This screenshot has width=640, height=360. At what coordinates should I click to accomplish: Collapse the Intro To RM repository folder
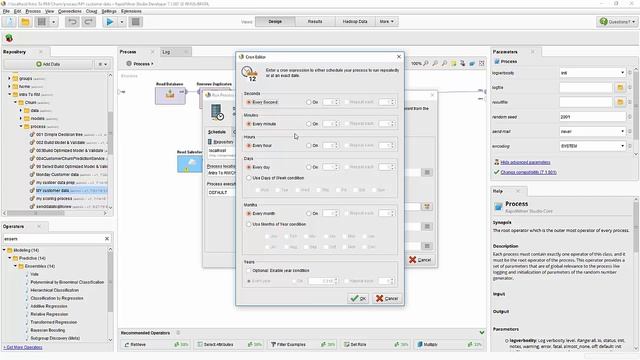(9, 94)
